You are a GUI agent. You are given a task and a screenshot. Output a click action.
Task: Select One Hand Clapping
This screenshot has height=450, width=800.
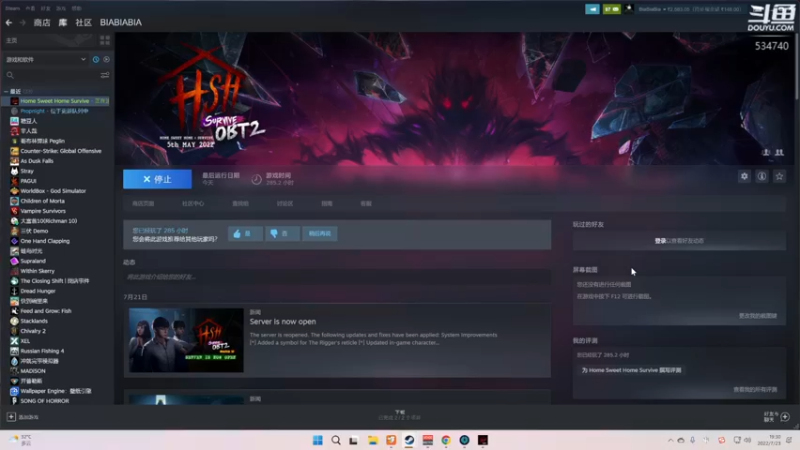click(45, 241)
